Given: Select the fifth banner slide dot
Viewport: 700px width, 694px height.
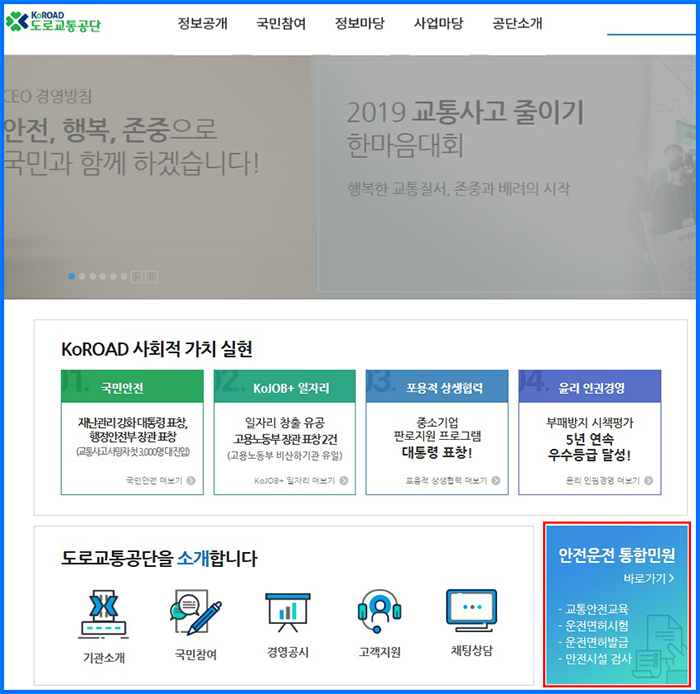Looking at the screenshot, I should tap(113, 276).
